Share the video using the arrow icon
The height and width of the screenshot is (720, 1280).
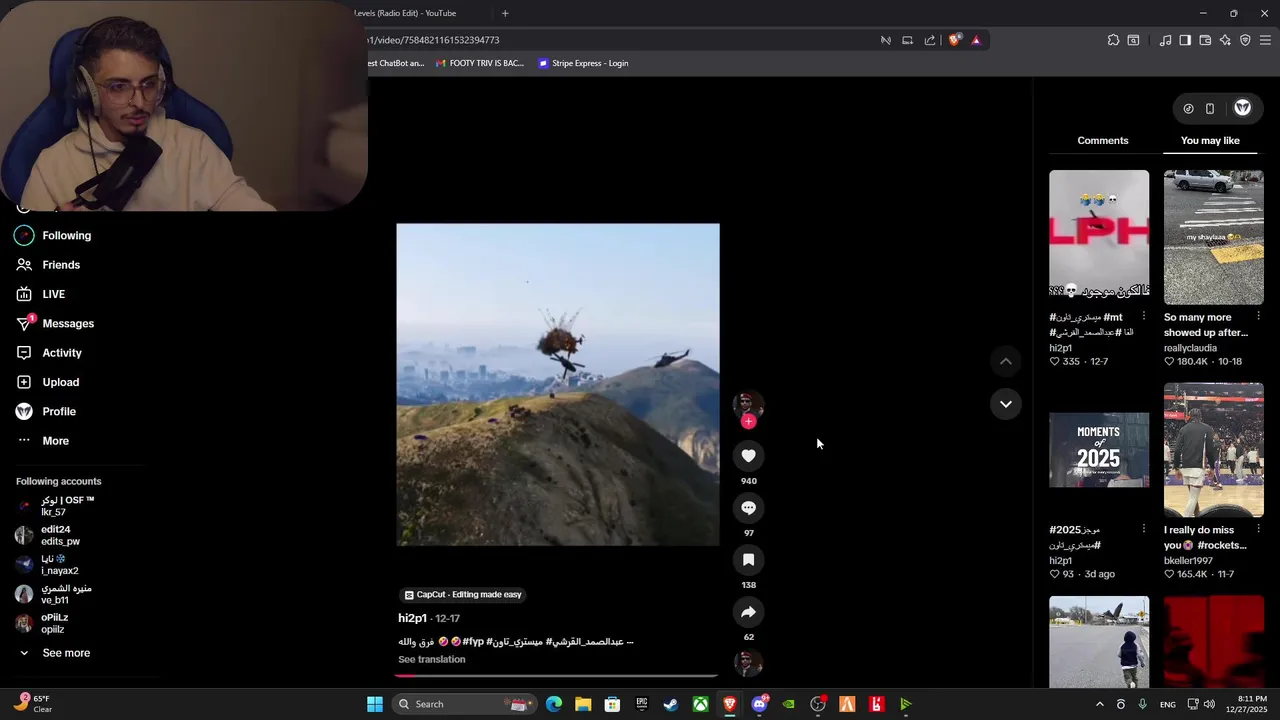pyautogui.click(x=748, y=612)
